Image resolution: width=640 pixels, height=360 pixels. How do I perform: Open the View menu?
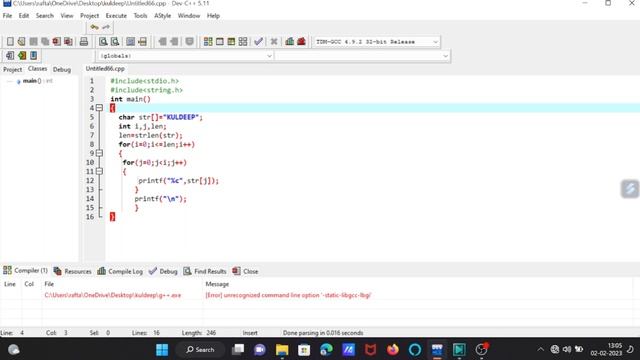(67, 16)
